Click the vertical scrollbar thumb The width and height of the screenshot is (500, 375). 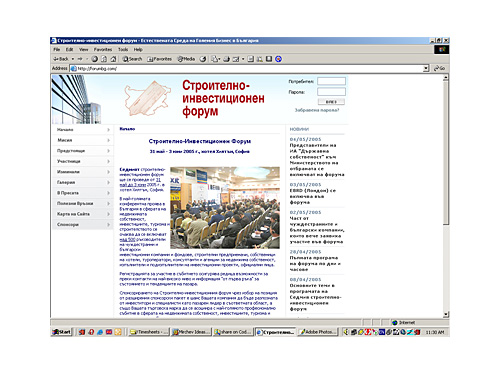click(446, 153)
